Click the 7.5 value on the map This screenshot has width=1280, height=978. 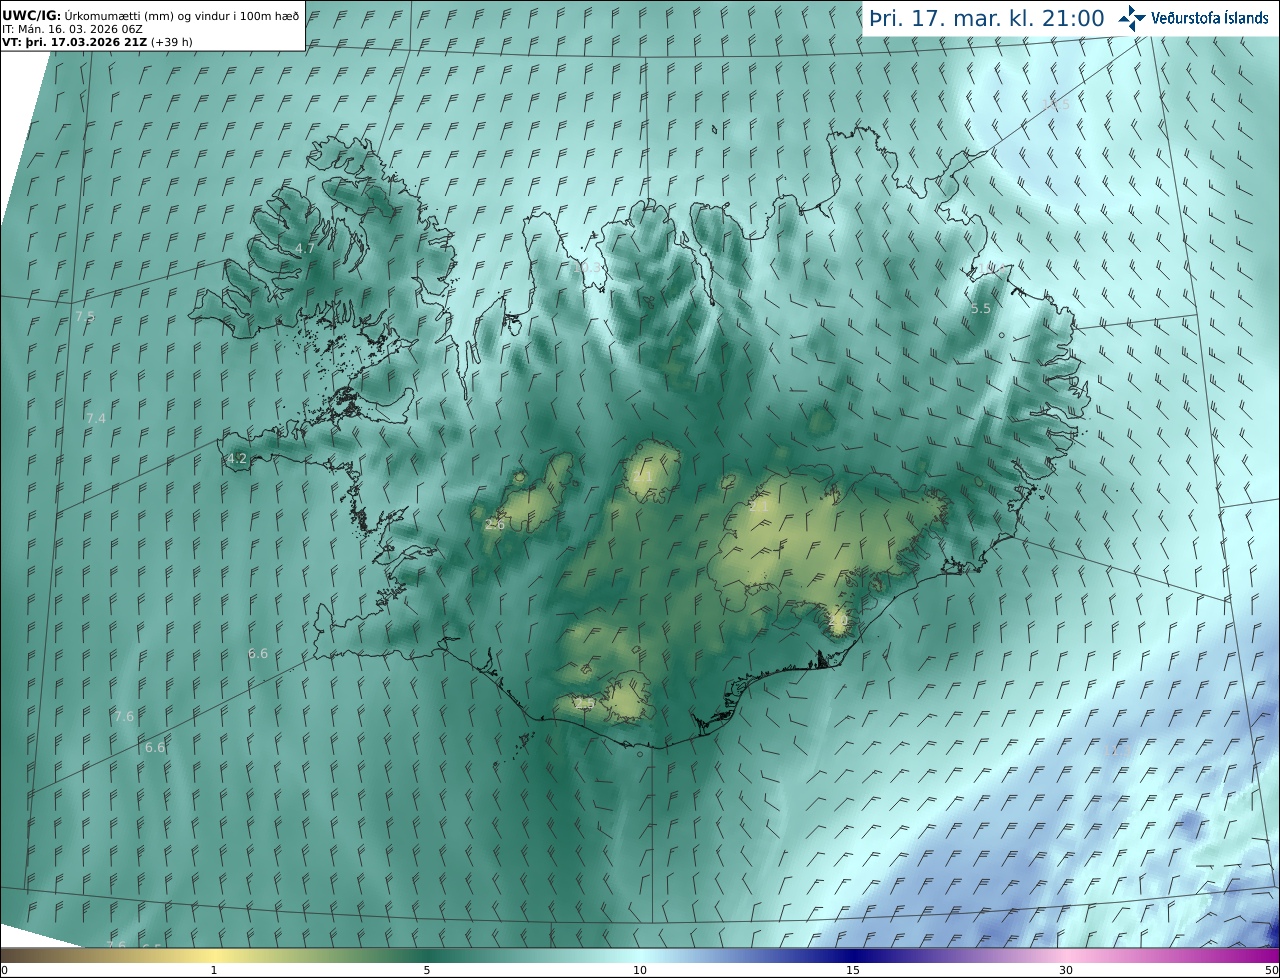pos(85,316)
